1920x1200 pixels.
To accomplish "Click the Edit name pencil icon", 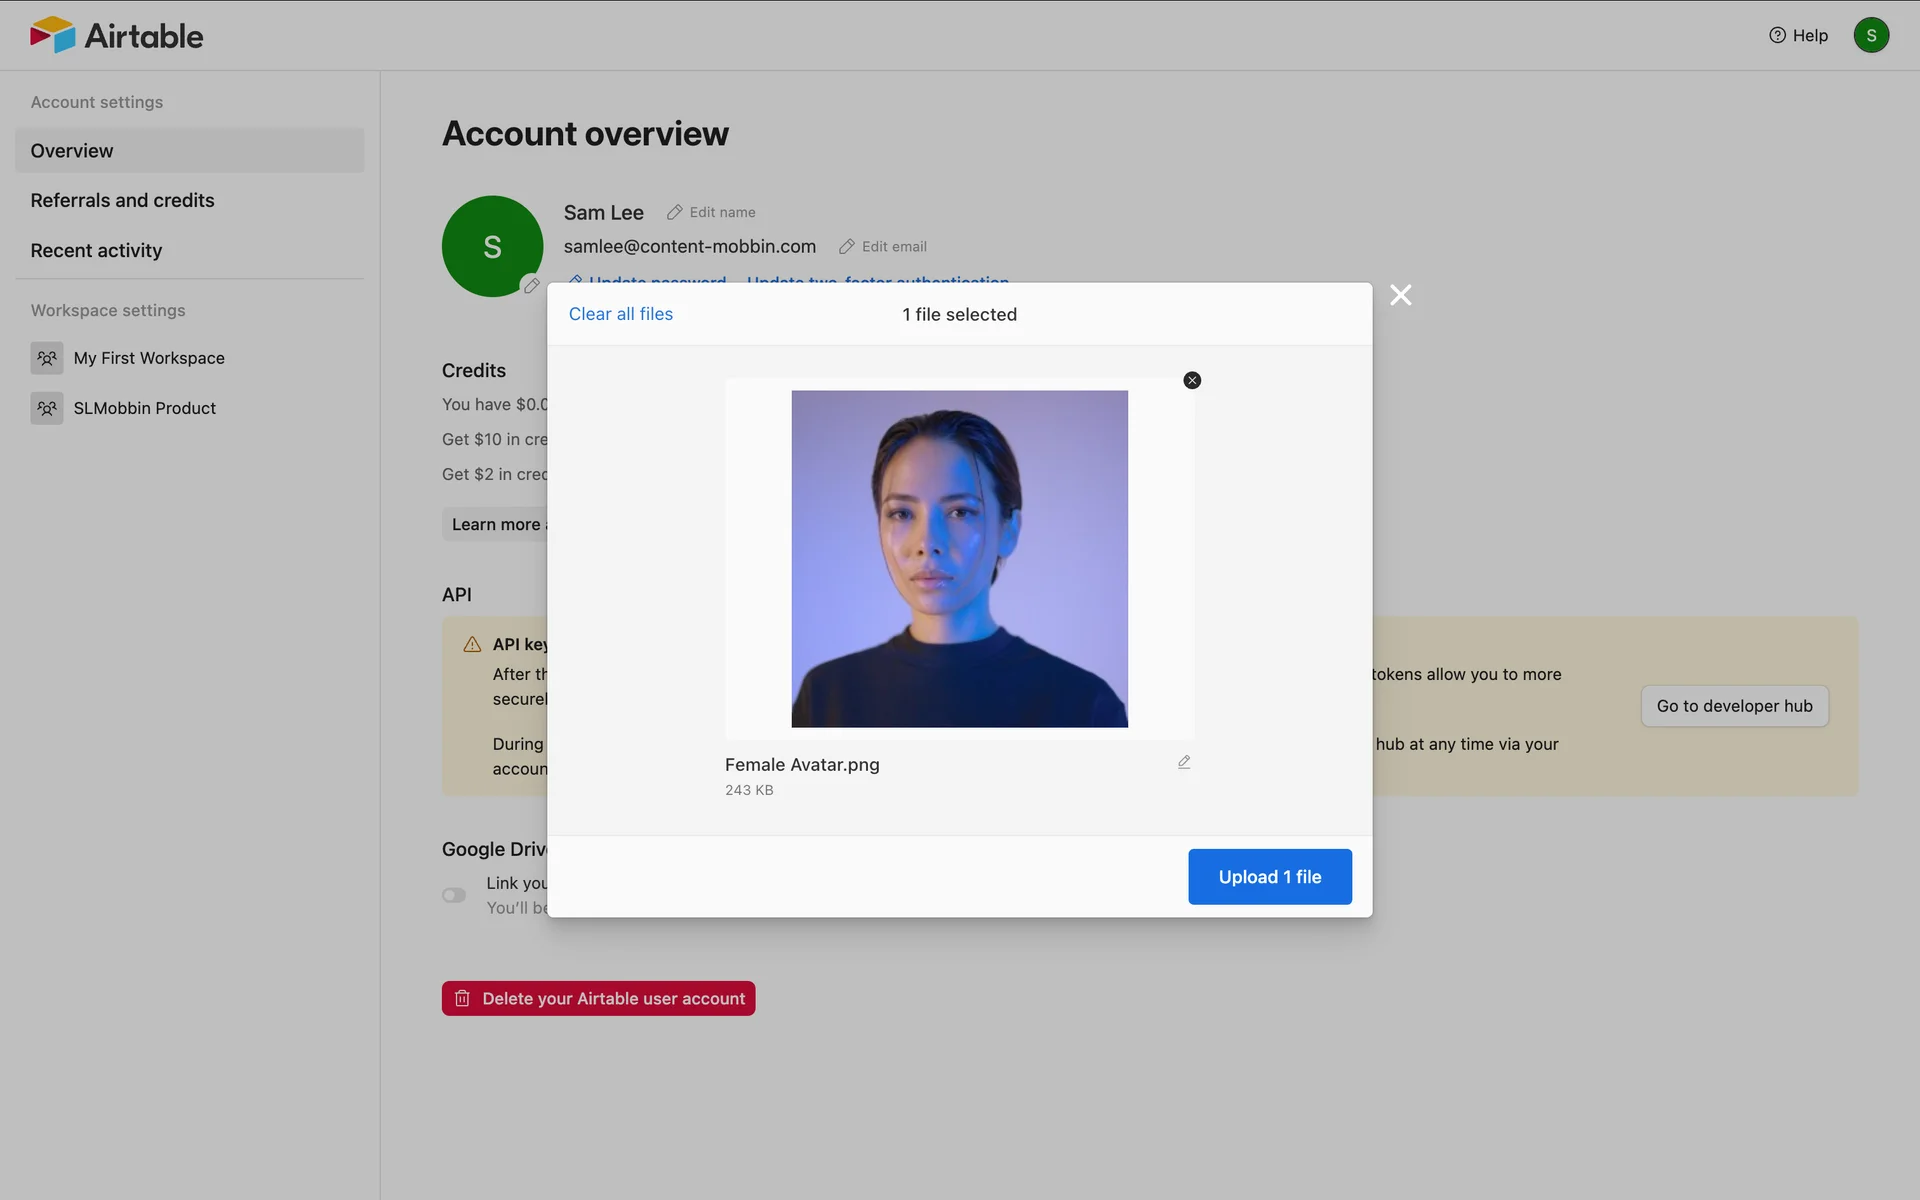I will coord(675,213).
